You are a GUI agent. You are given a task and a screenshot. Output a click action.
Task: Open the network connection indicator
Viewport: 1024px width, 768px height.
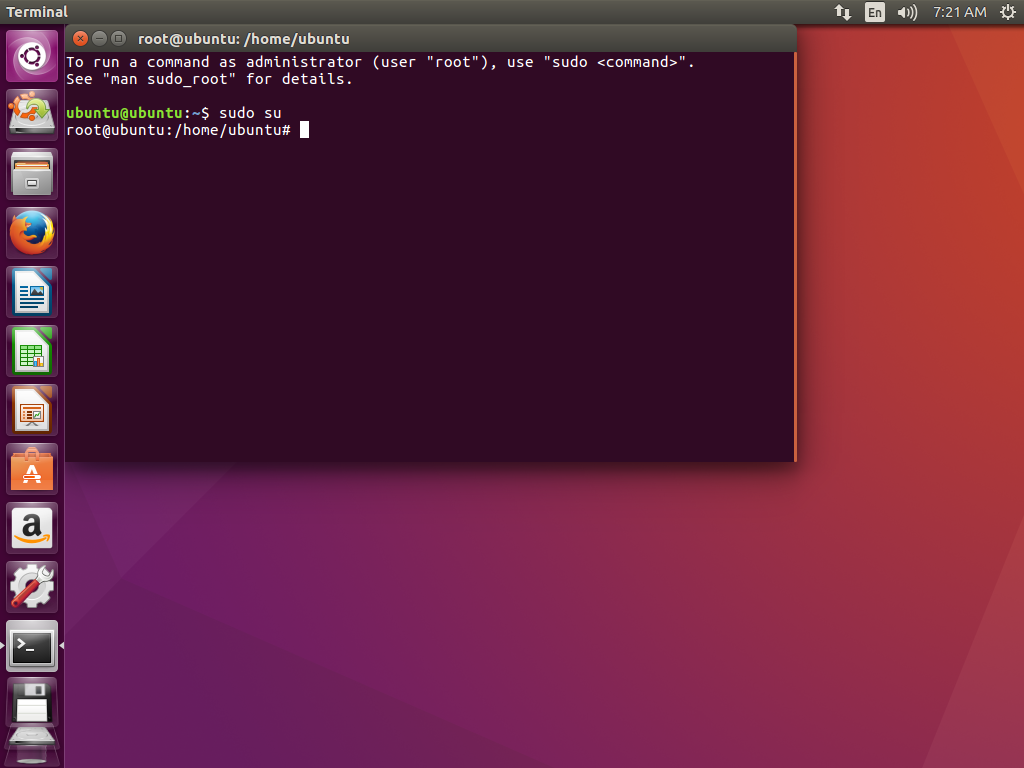[x=842, y=12]
